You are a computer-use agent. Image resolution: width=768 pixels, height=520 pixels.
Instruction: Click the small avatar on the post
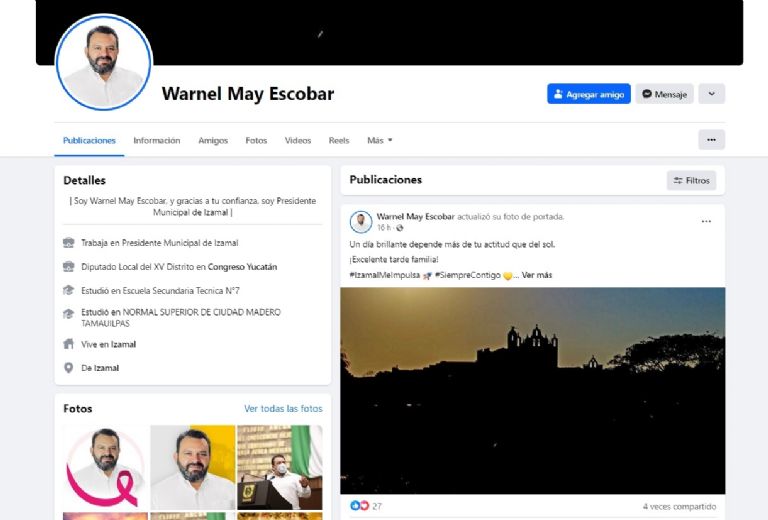[x=361, y=222]
